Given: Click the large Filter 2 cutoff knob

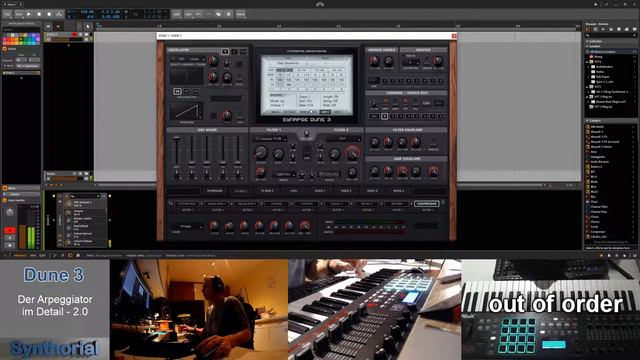Looking at the screenshot, I should 352,153.
